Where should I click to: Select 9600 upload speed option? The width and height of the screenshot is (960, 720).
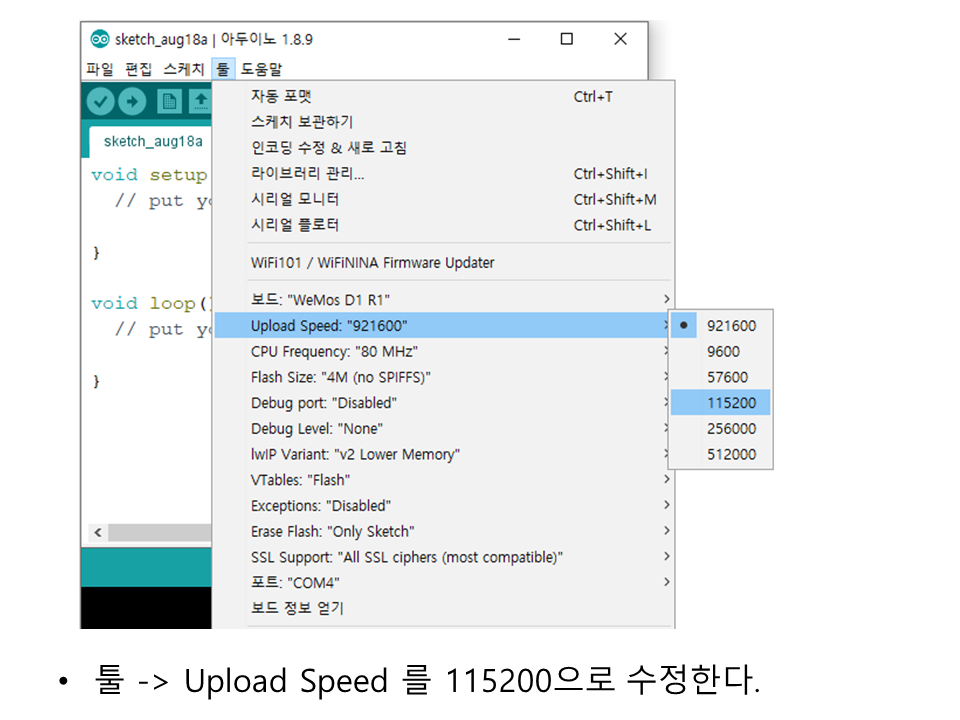pos(721,351)
